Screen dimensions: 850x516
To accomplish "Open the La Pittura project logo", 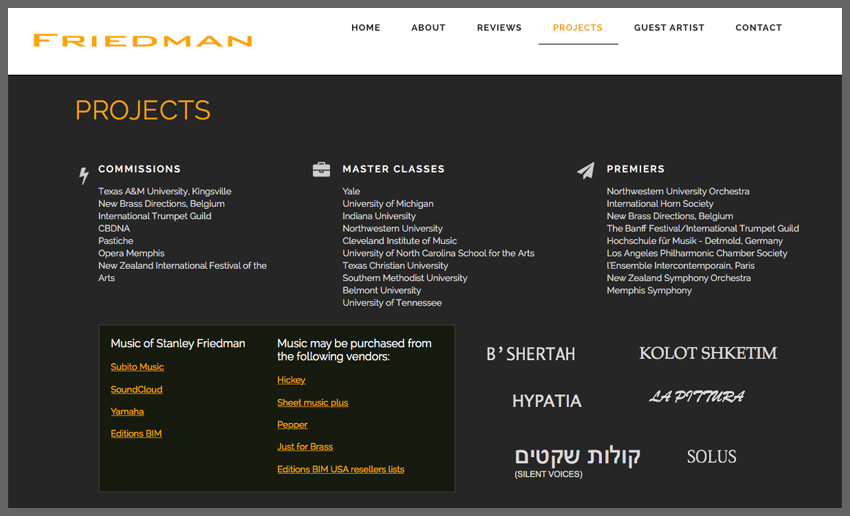I will pyautogui.click(x=696, y=397).
